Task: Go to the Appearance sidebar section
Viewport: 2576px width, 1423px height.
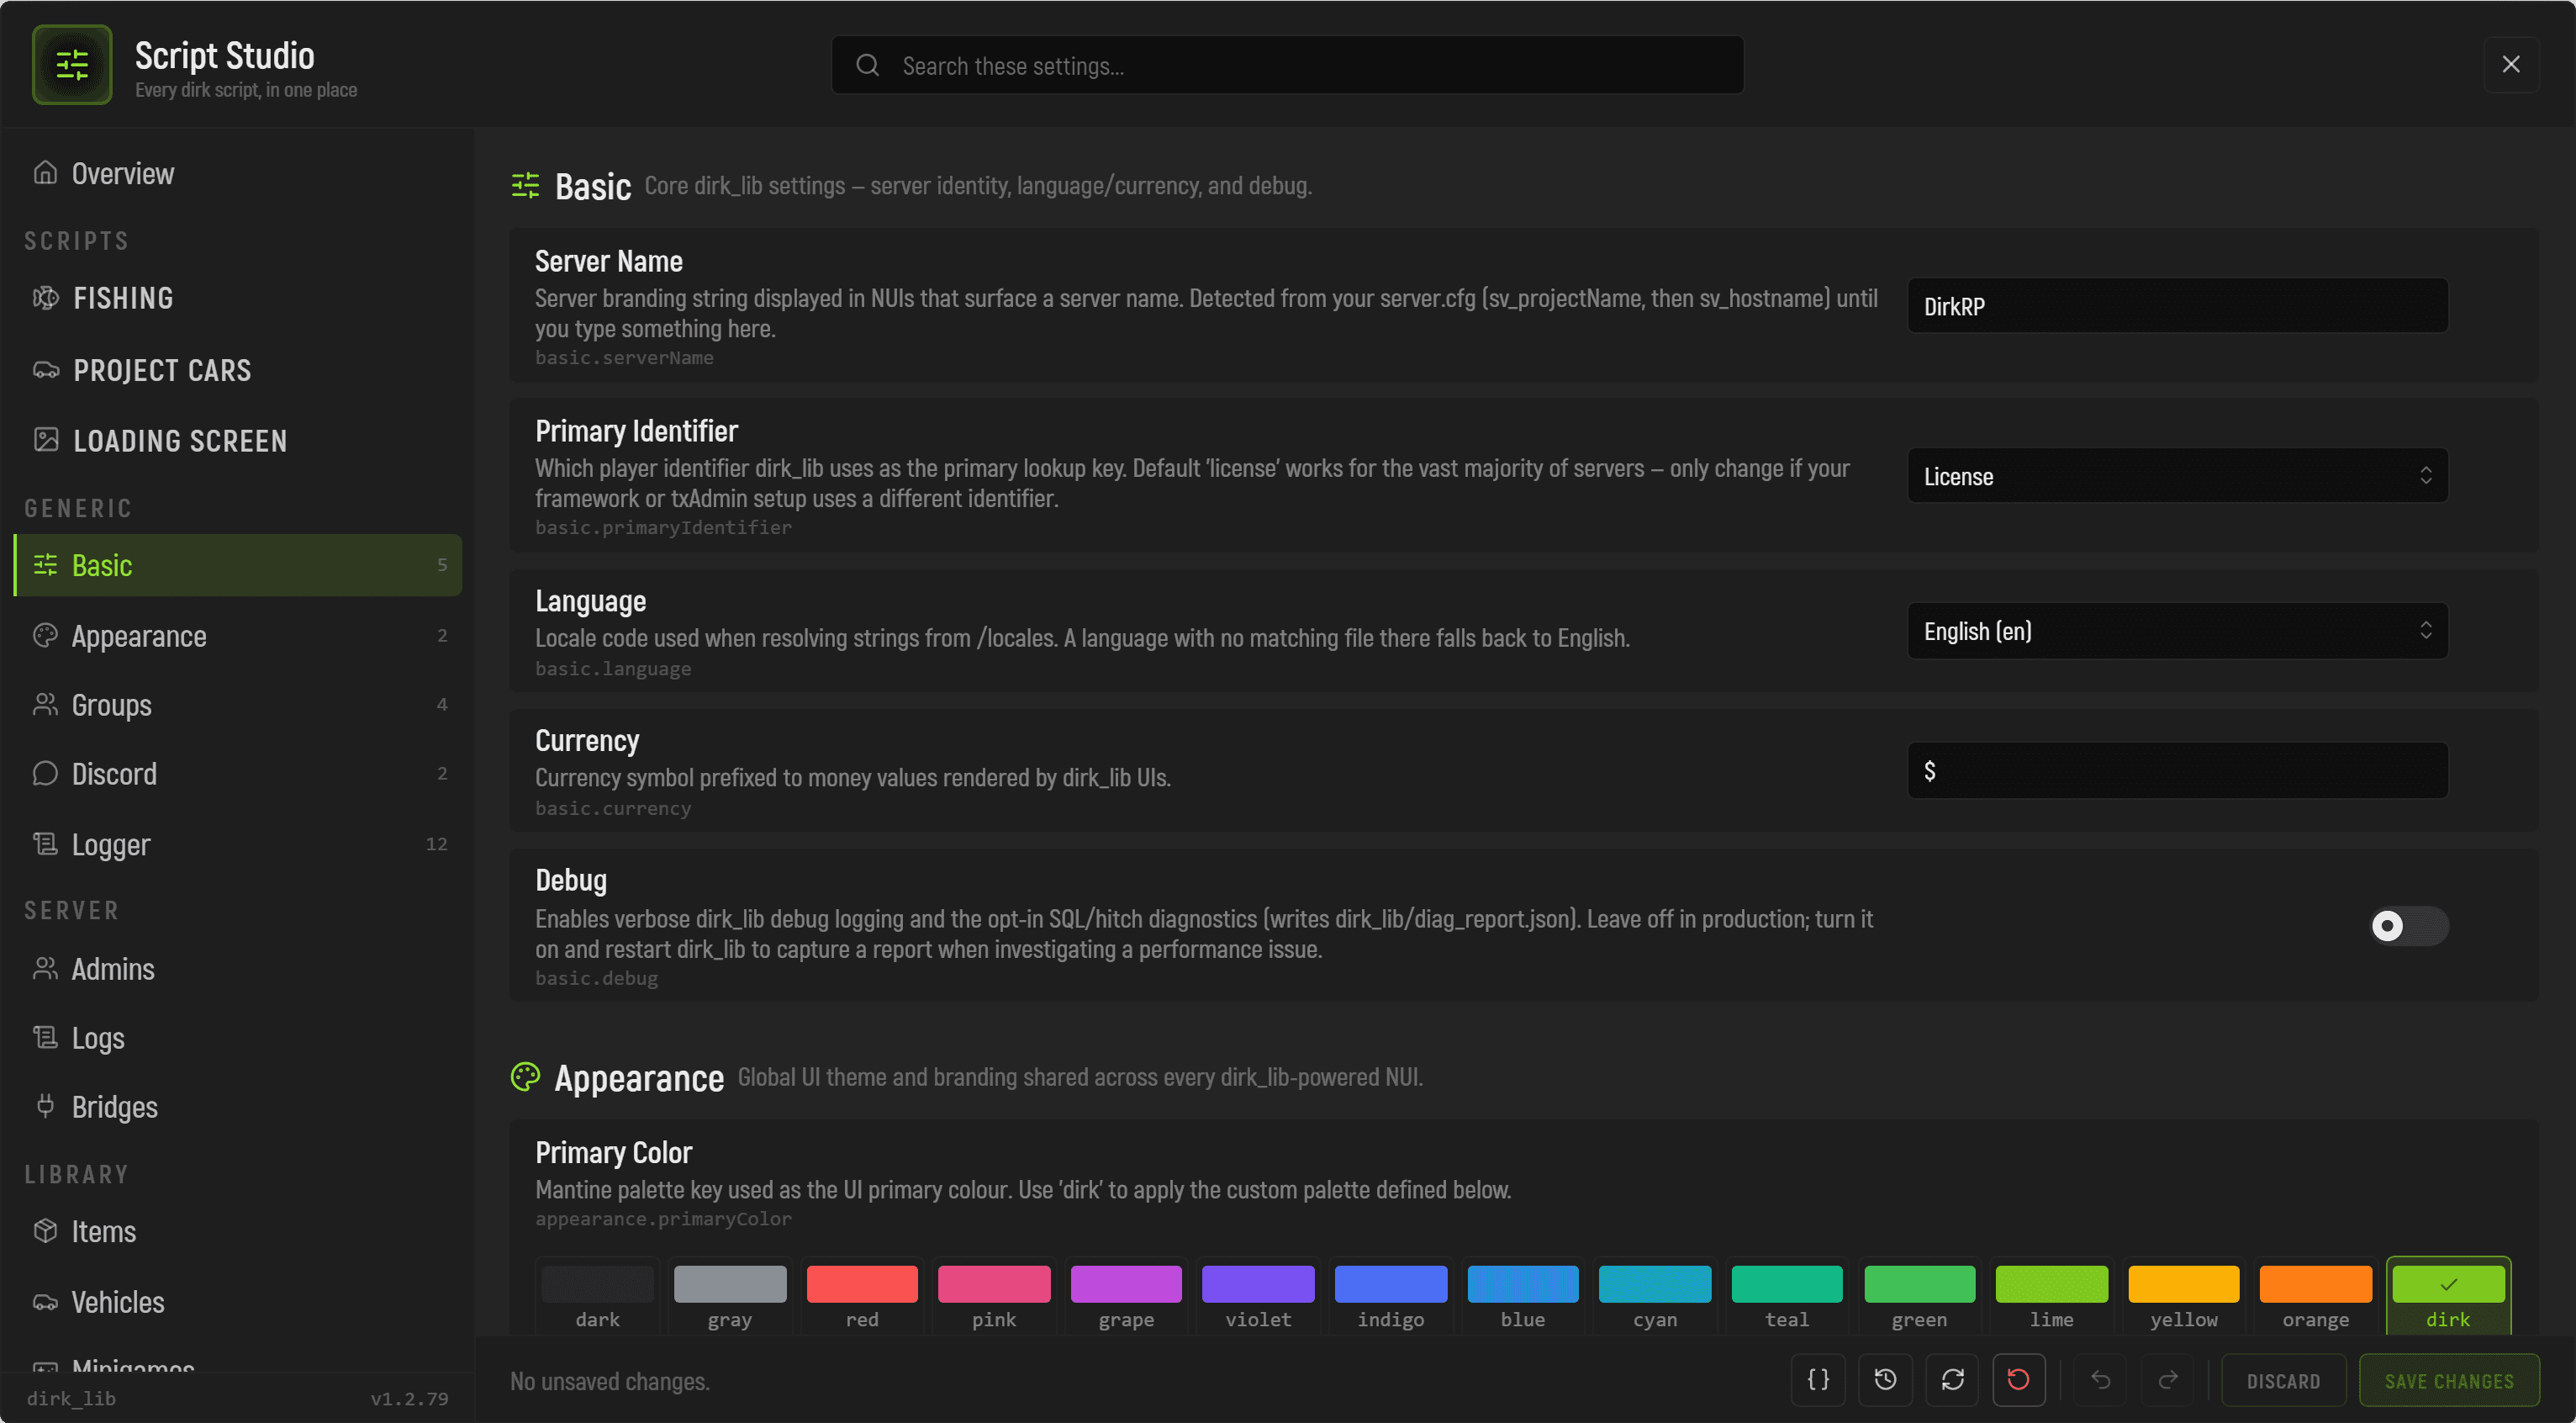Action: click(238, 636)
